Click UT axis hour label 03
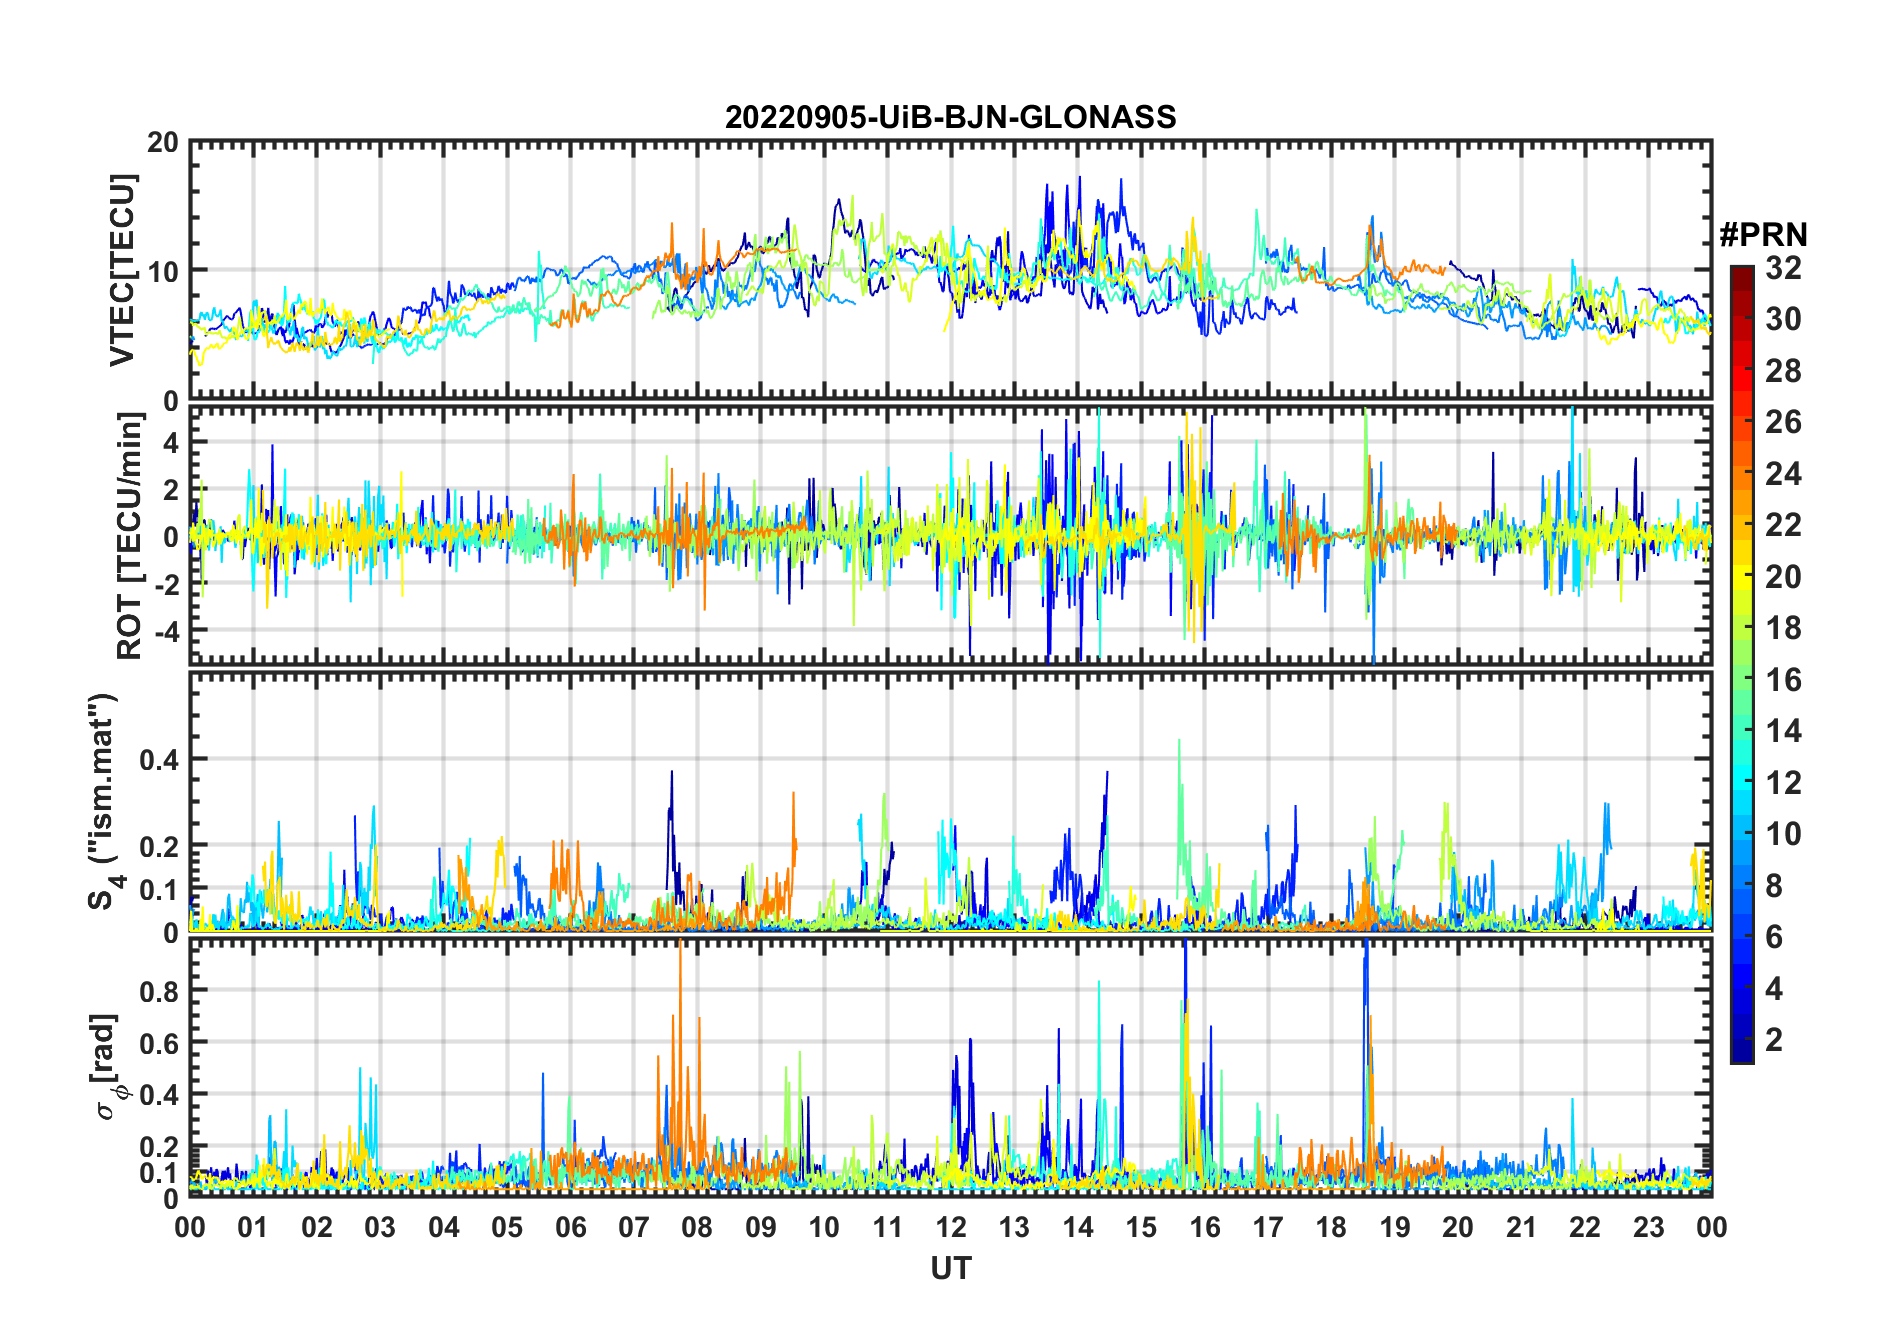This screenshot has height=1330, width=1902. click(x=381, y=1227)
